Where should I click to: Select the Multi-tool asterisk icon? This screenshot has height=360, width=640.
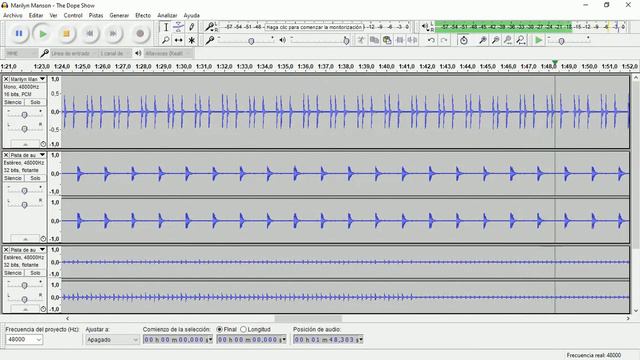pyautogui.click(x=191, y=40)
